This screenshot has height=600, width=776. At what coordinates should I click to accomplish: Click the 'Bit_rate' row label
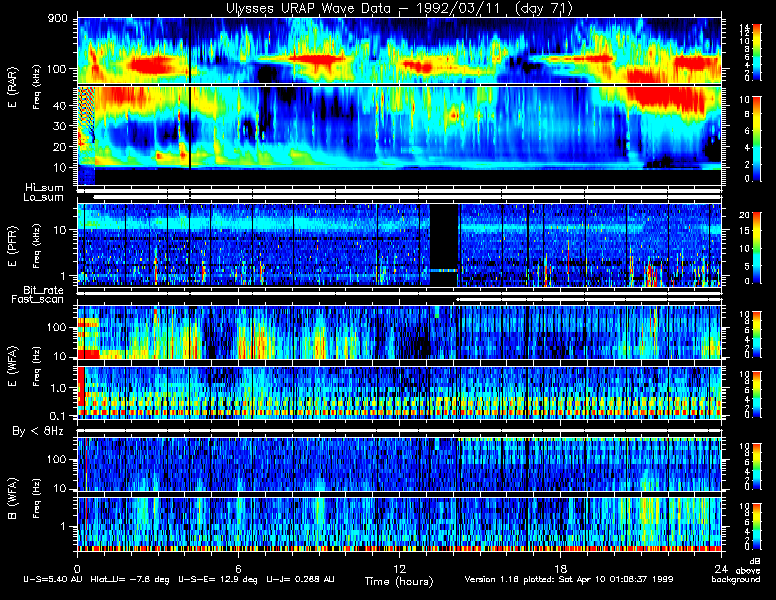pos(44,290)
